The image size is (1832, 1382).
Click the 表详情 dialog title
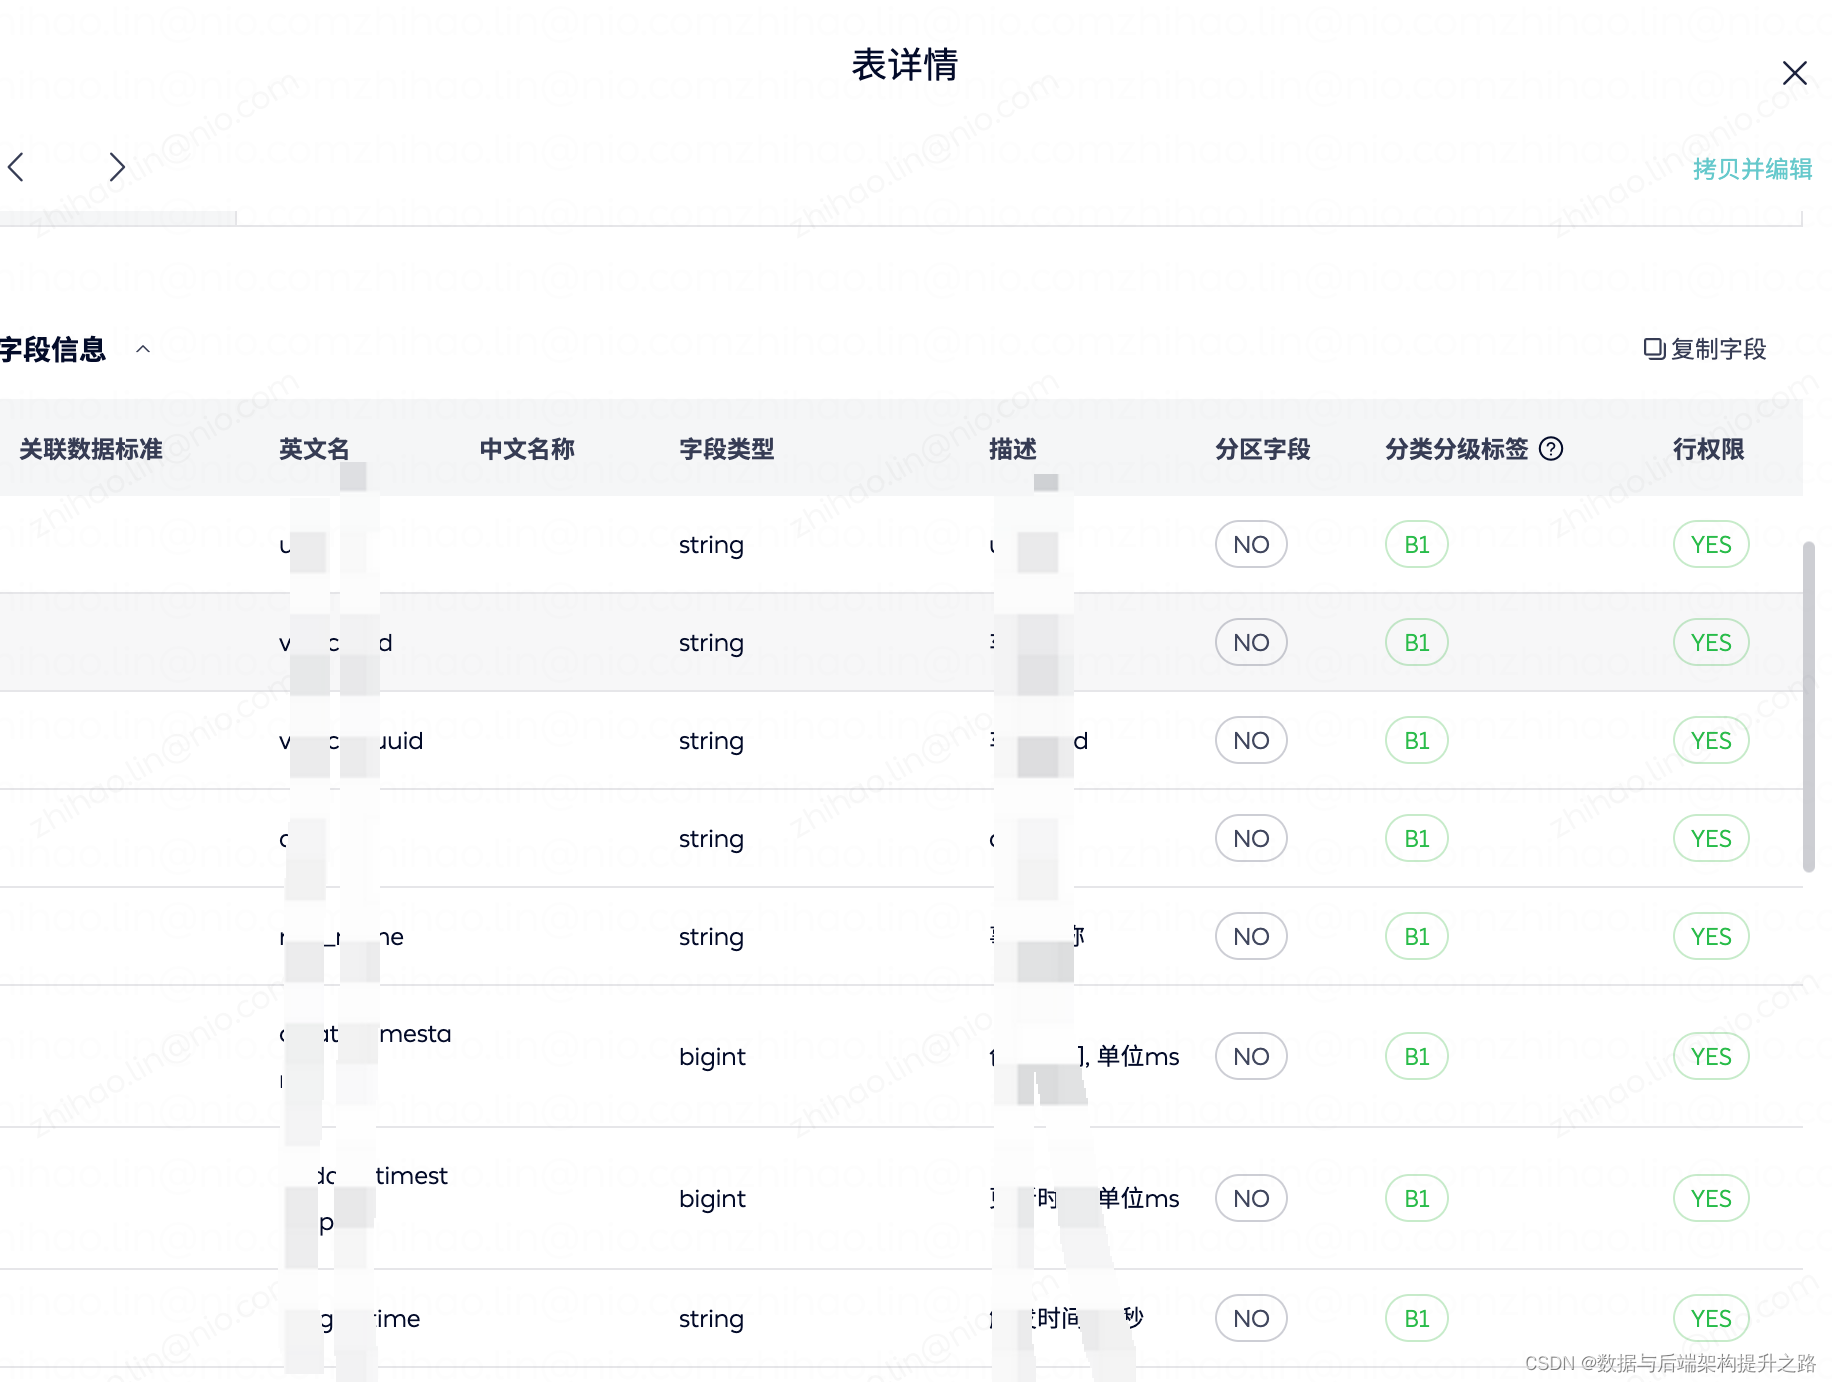[x=905, y=65]
